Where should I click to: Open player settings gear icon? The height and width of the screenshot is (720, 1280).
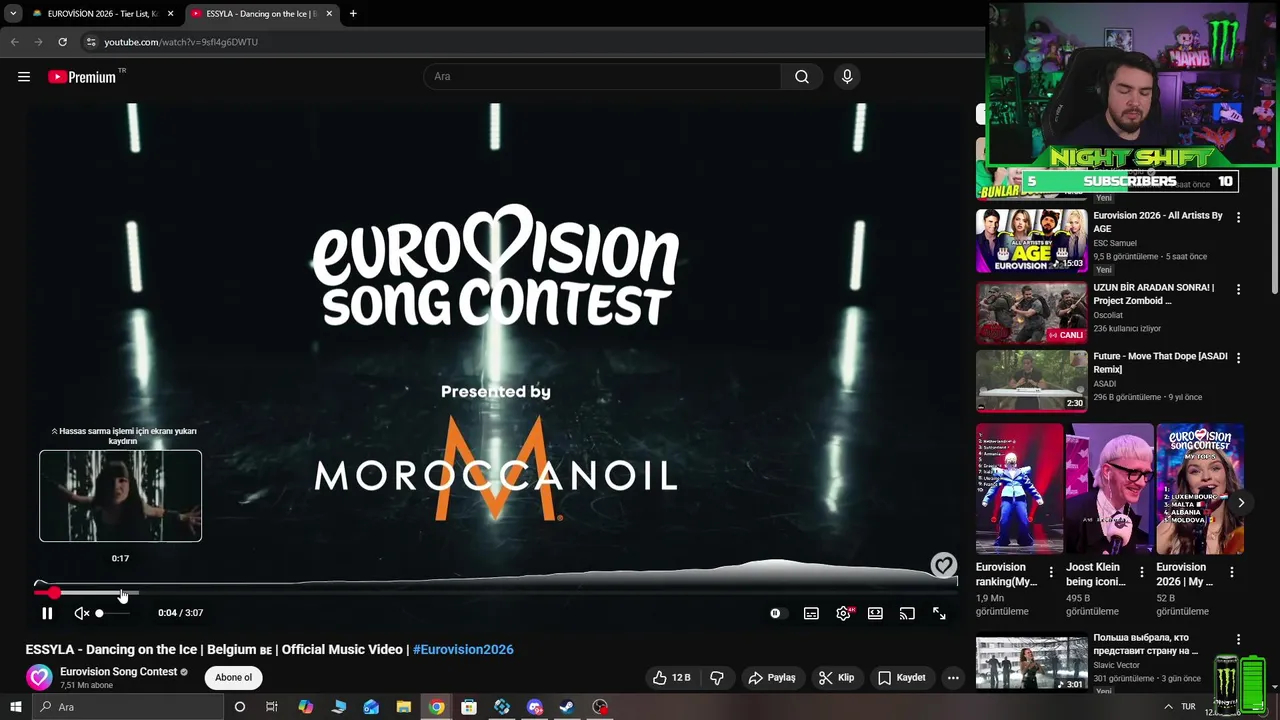pyautogui.click(x=844, y=613)
